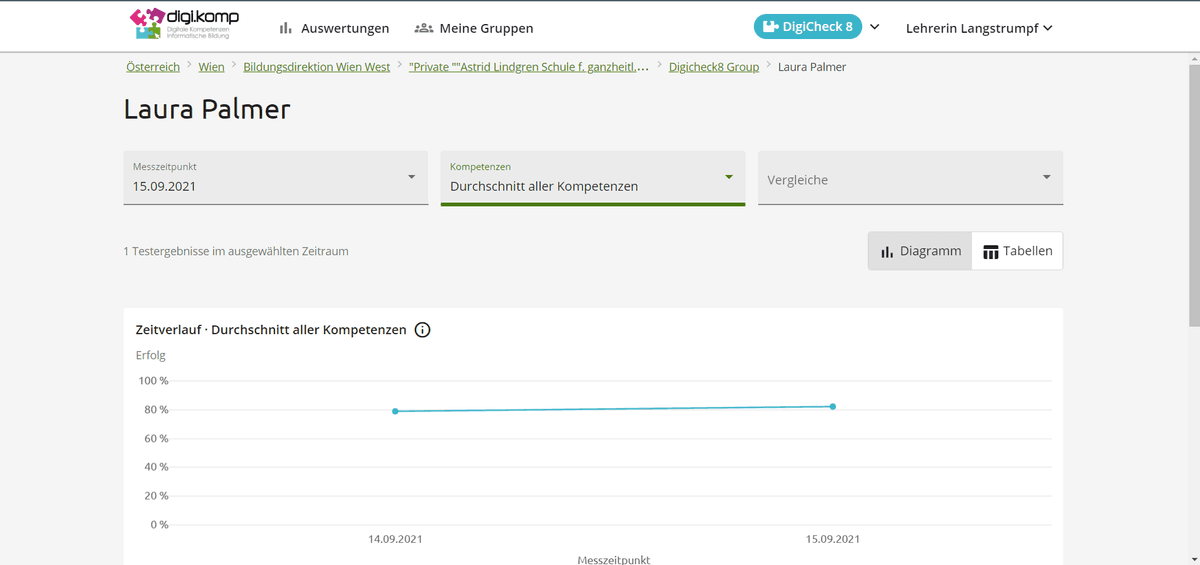1200x565 pixels.
Task: Click the puzzle icon in DigiCheck 8 badge
Action: (770, 27)
